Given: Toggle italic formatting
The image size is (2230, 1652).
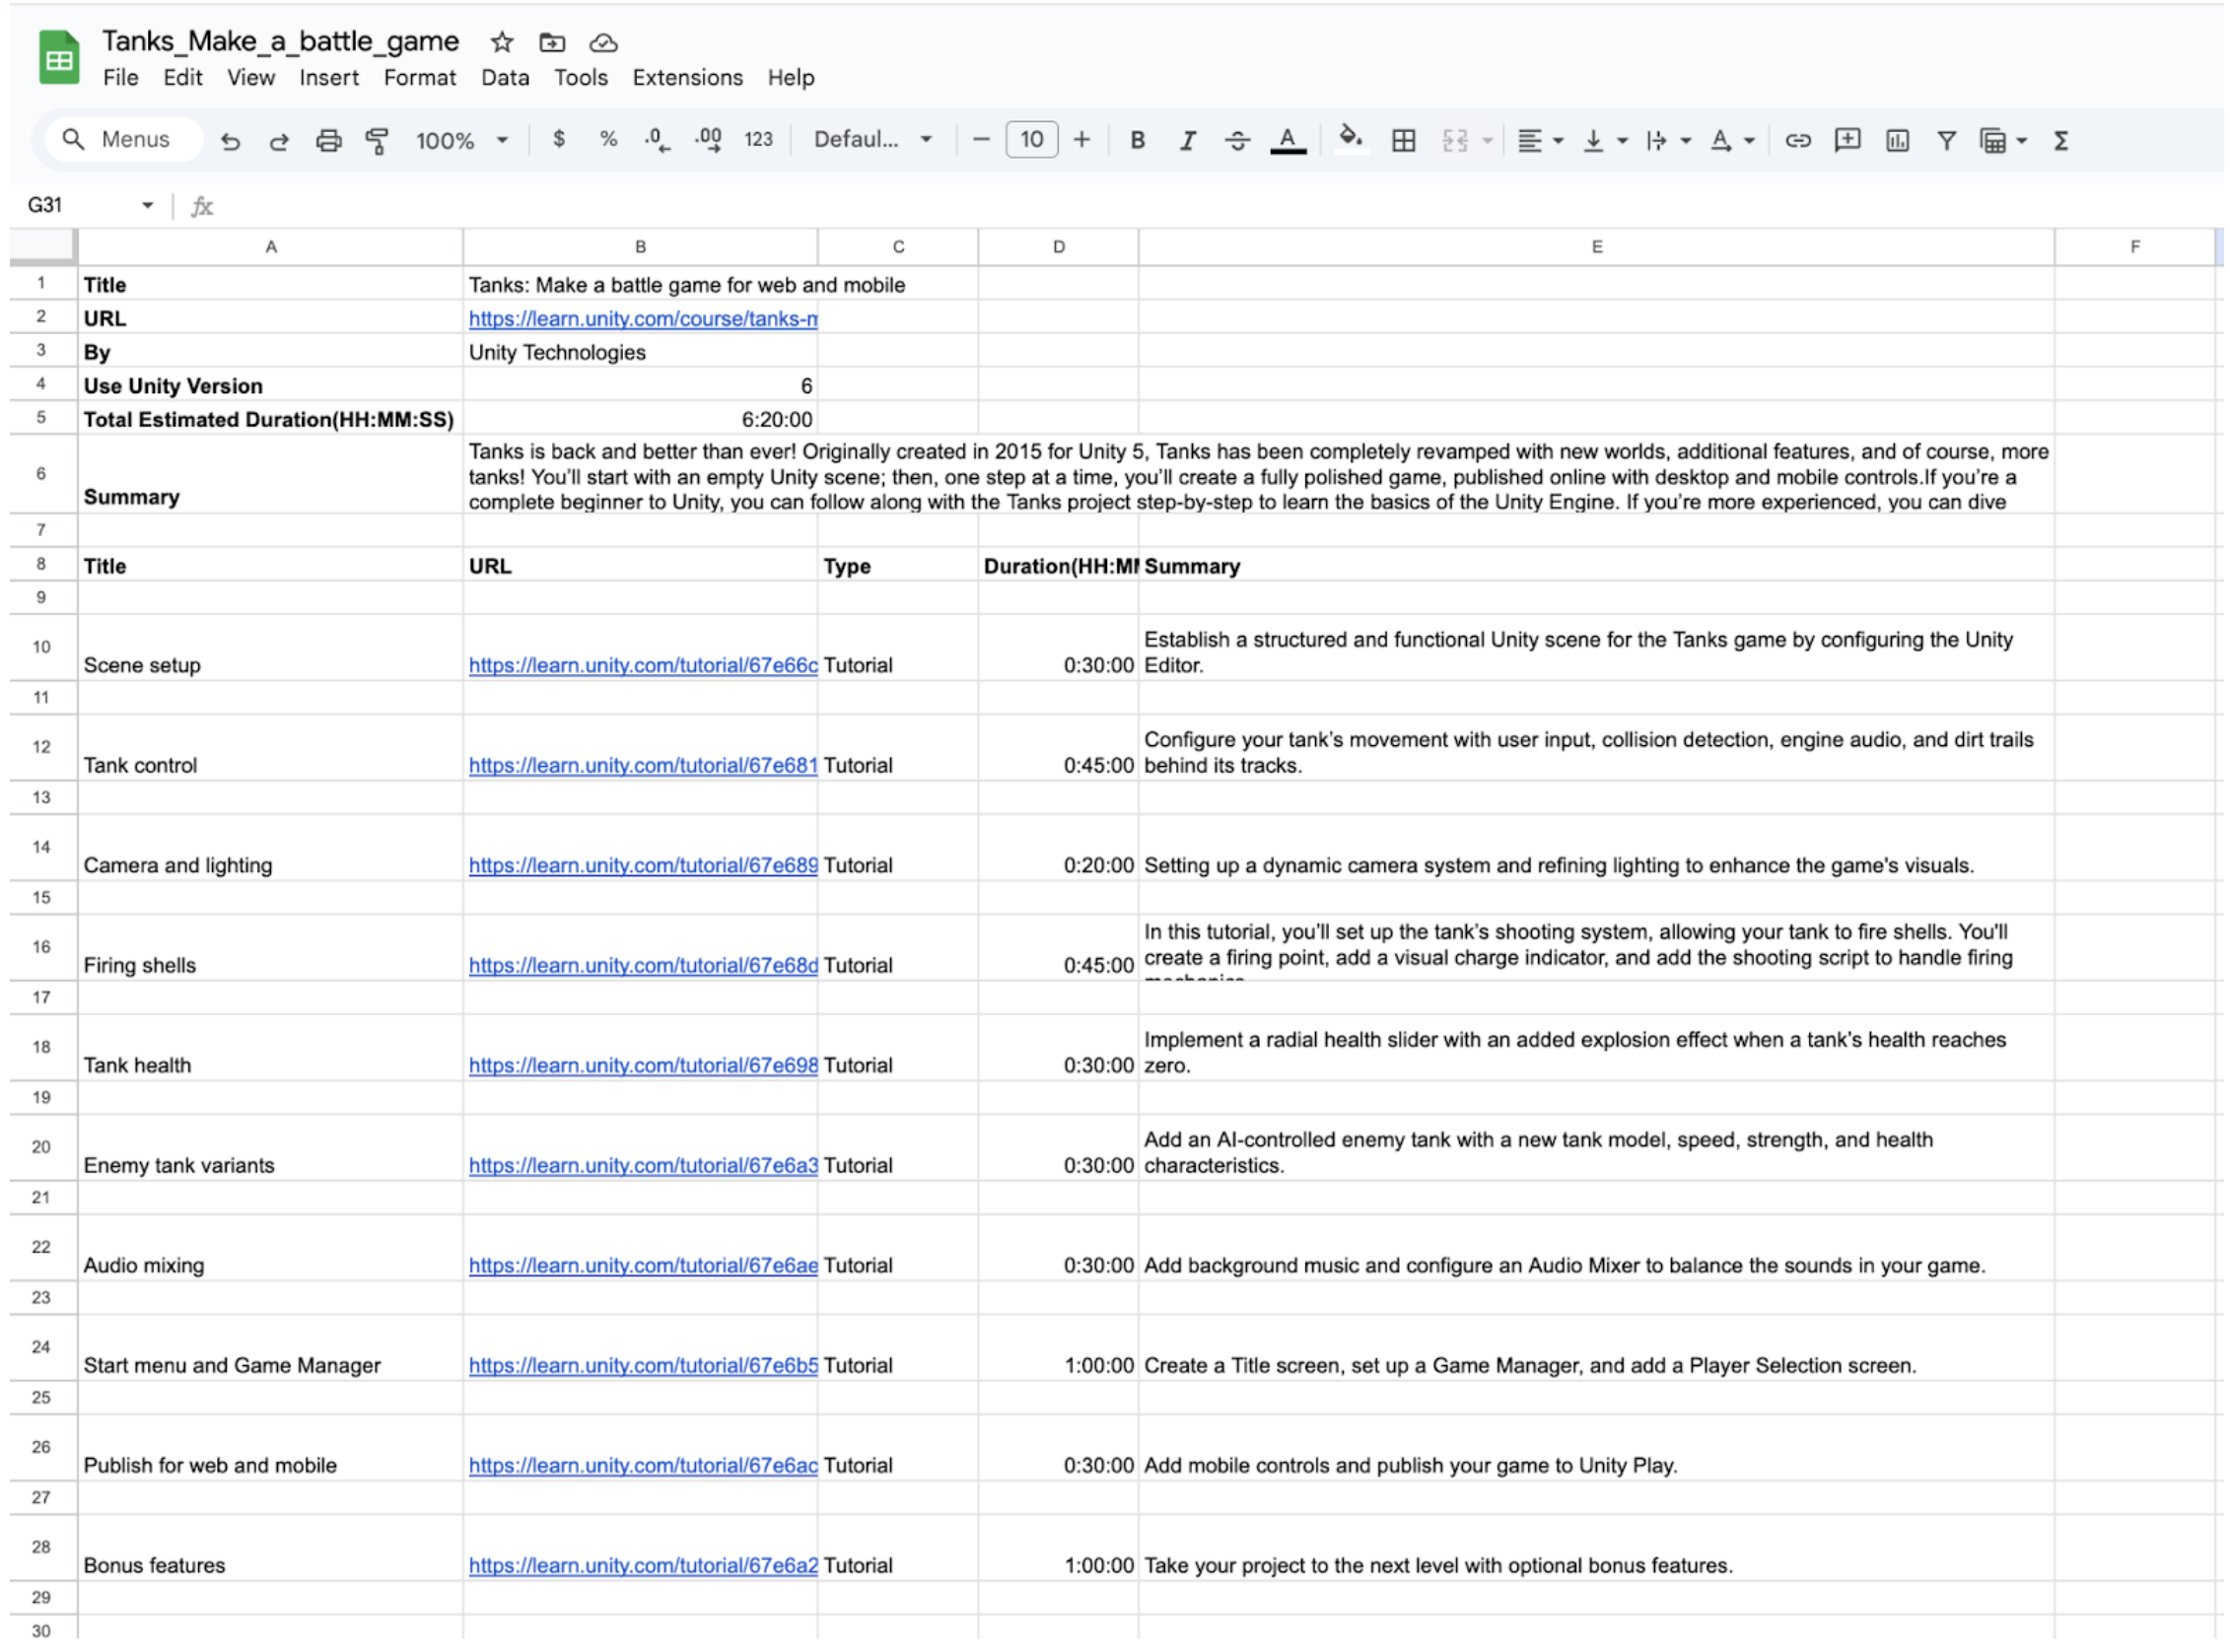Looking at the screenshot, I should (x=1187, y=141).
